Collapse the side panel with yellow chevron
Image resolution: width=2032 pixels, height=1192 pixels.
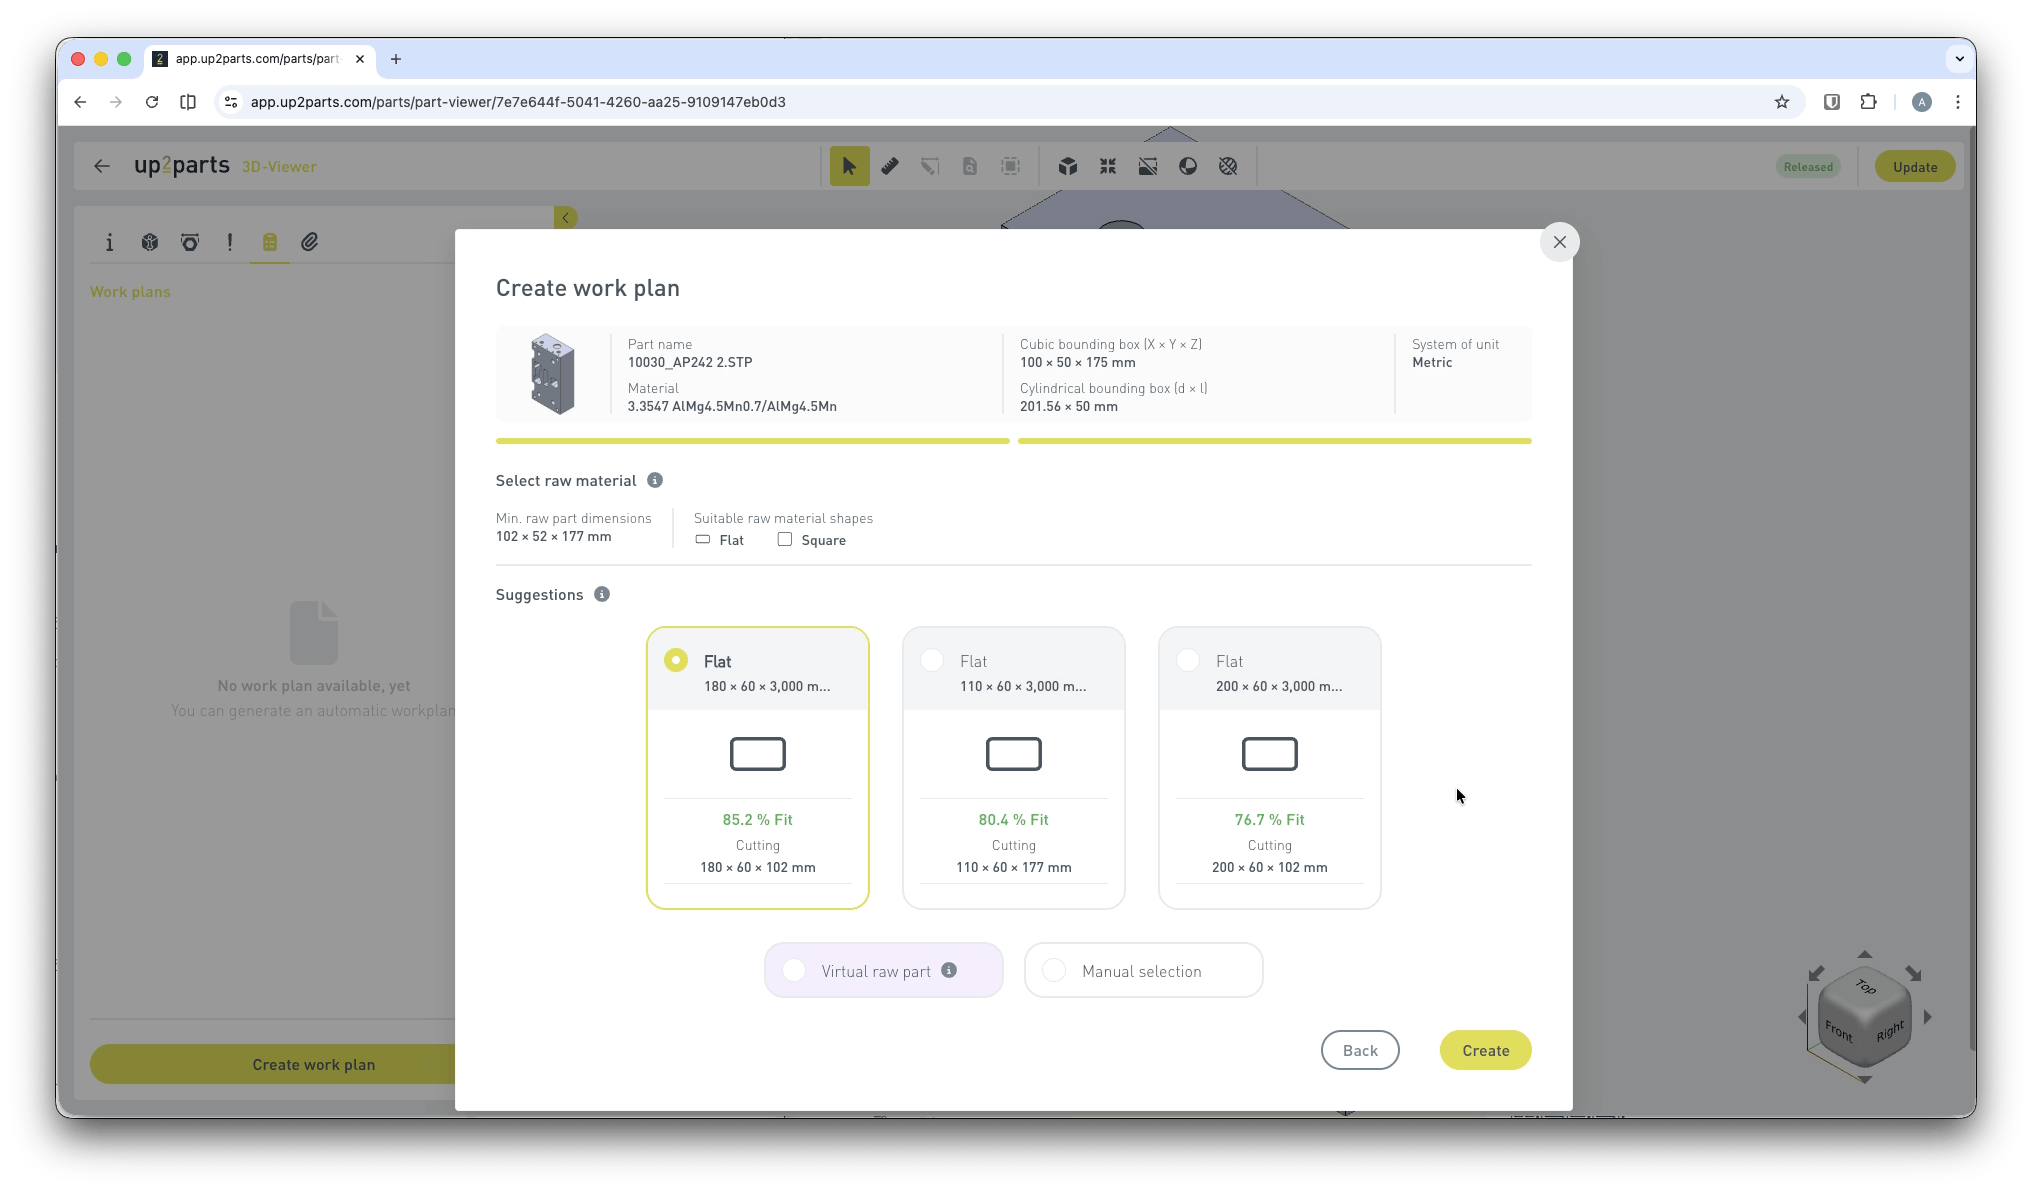(x=565, y=218)
